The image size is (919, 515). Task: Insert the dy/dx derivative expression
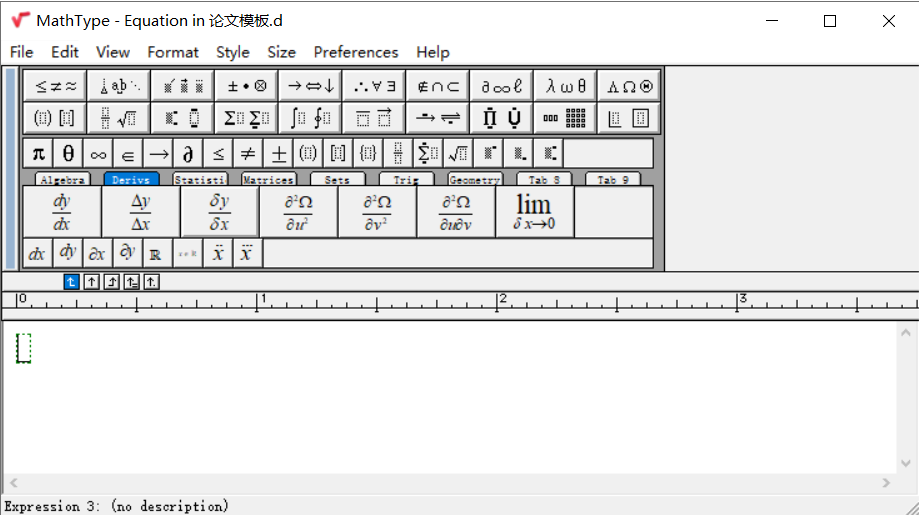point(62,212)
